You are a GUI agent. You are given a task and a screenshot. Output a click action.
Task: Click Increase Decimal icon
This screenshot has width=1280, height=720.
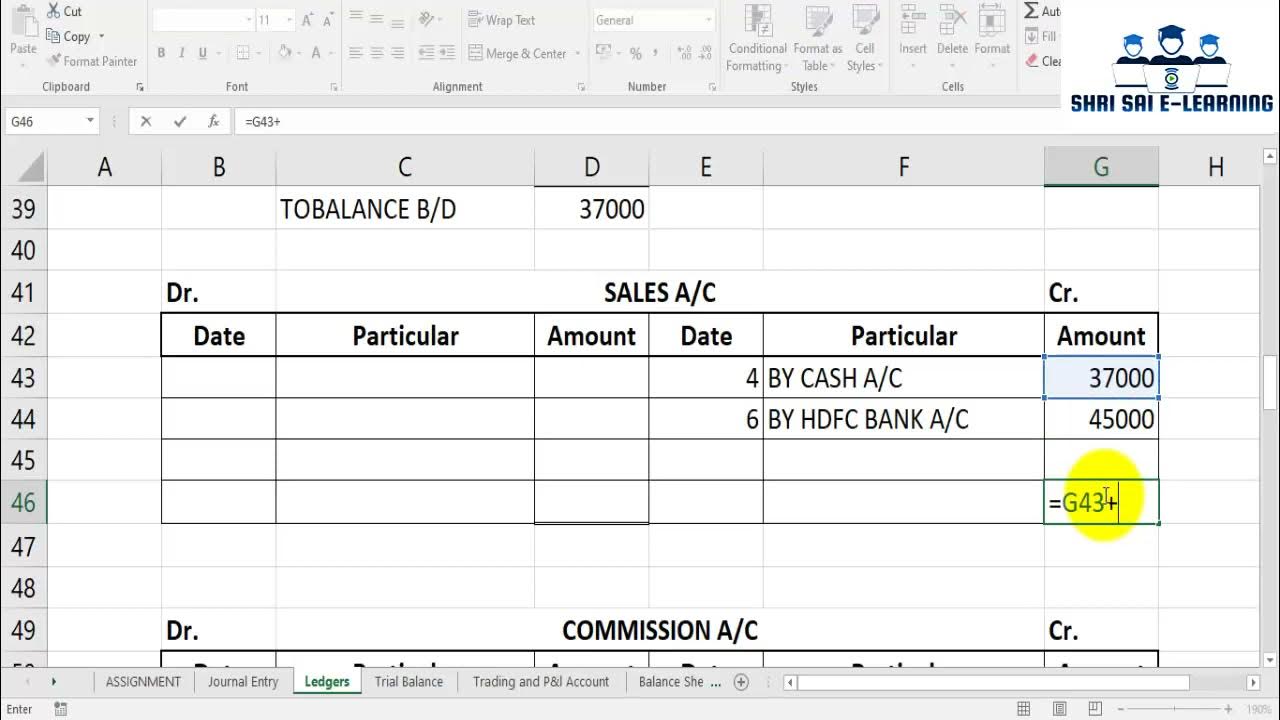point(683,54)
